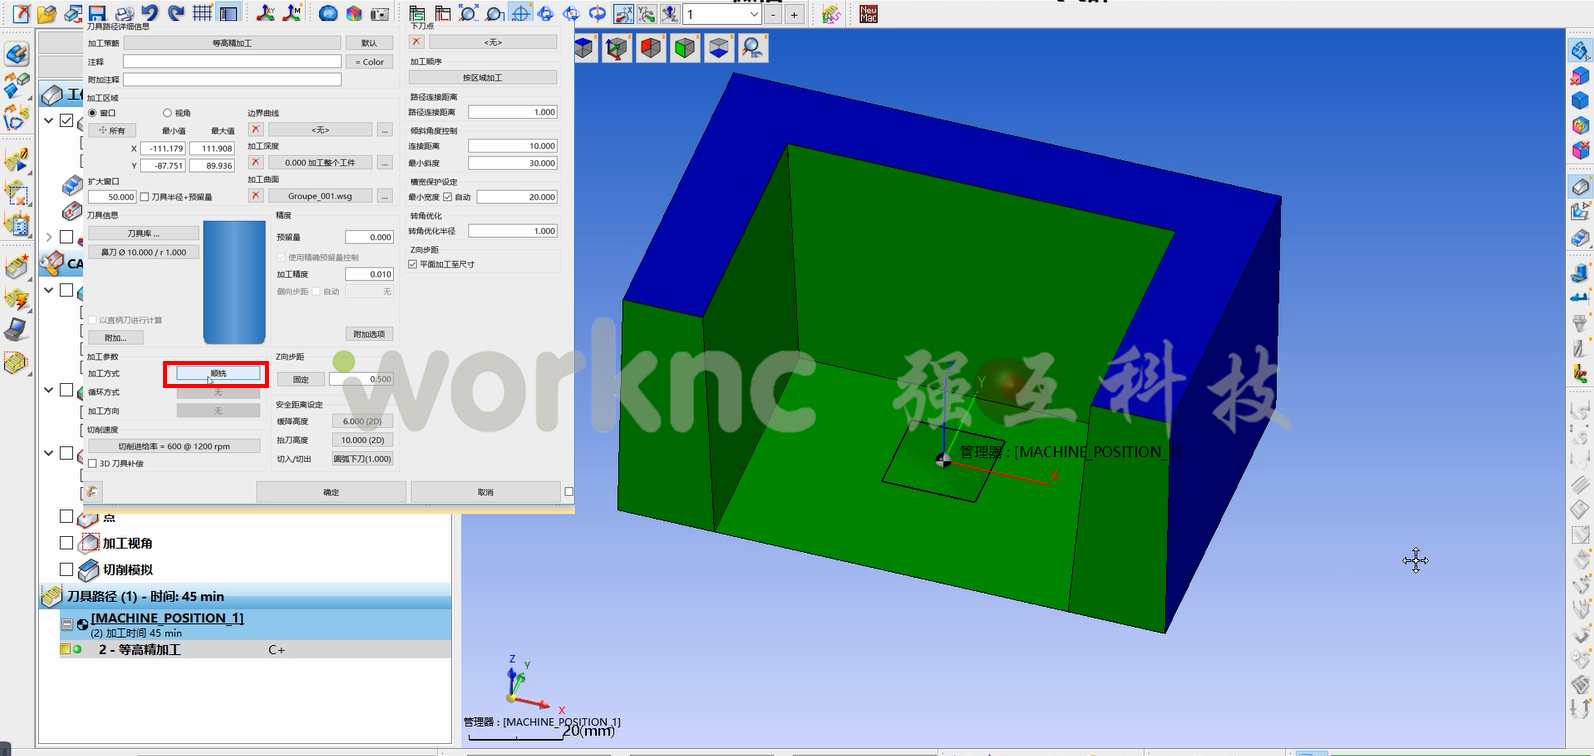Toggle 刀具半径+预留量 checkbox
The width and height of the screenshot is (1594, 756).
pos(145,197)
